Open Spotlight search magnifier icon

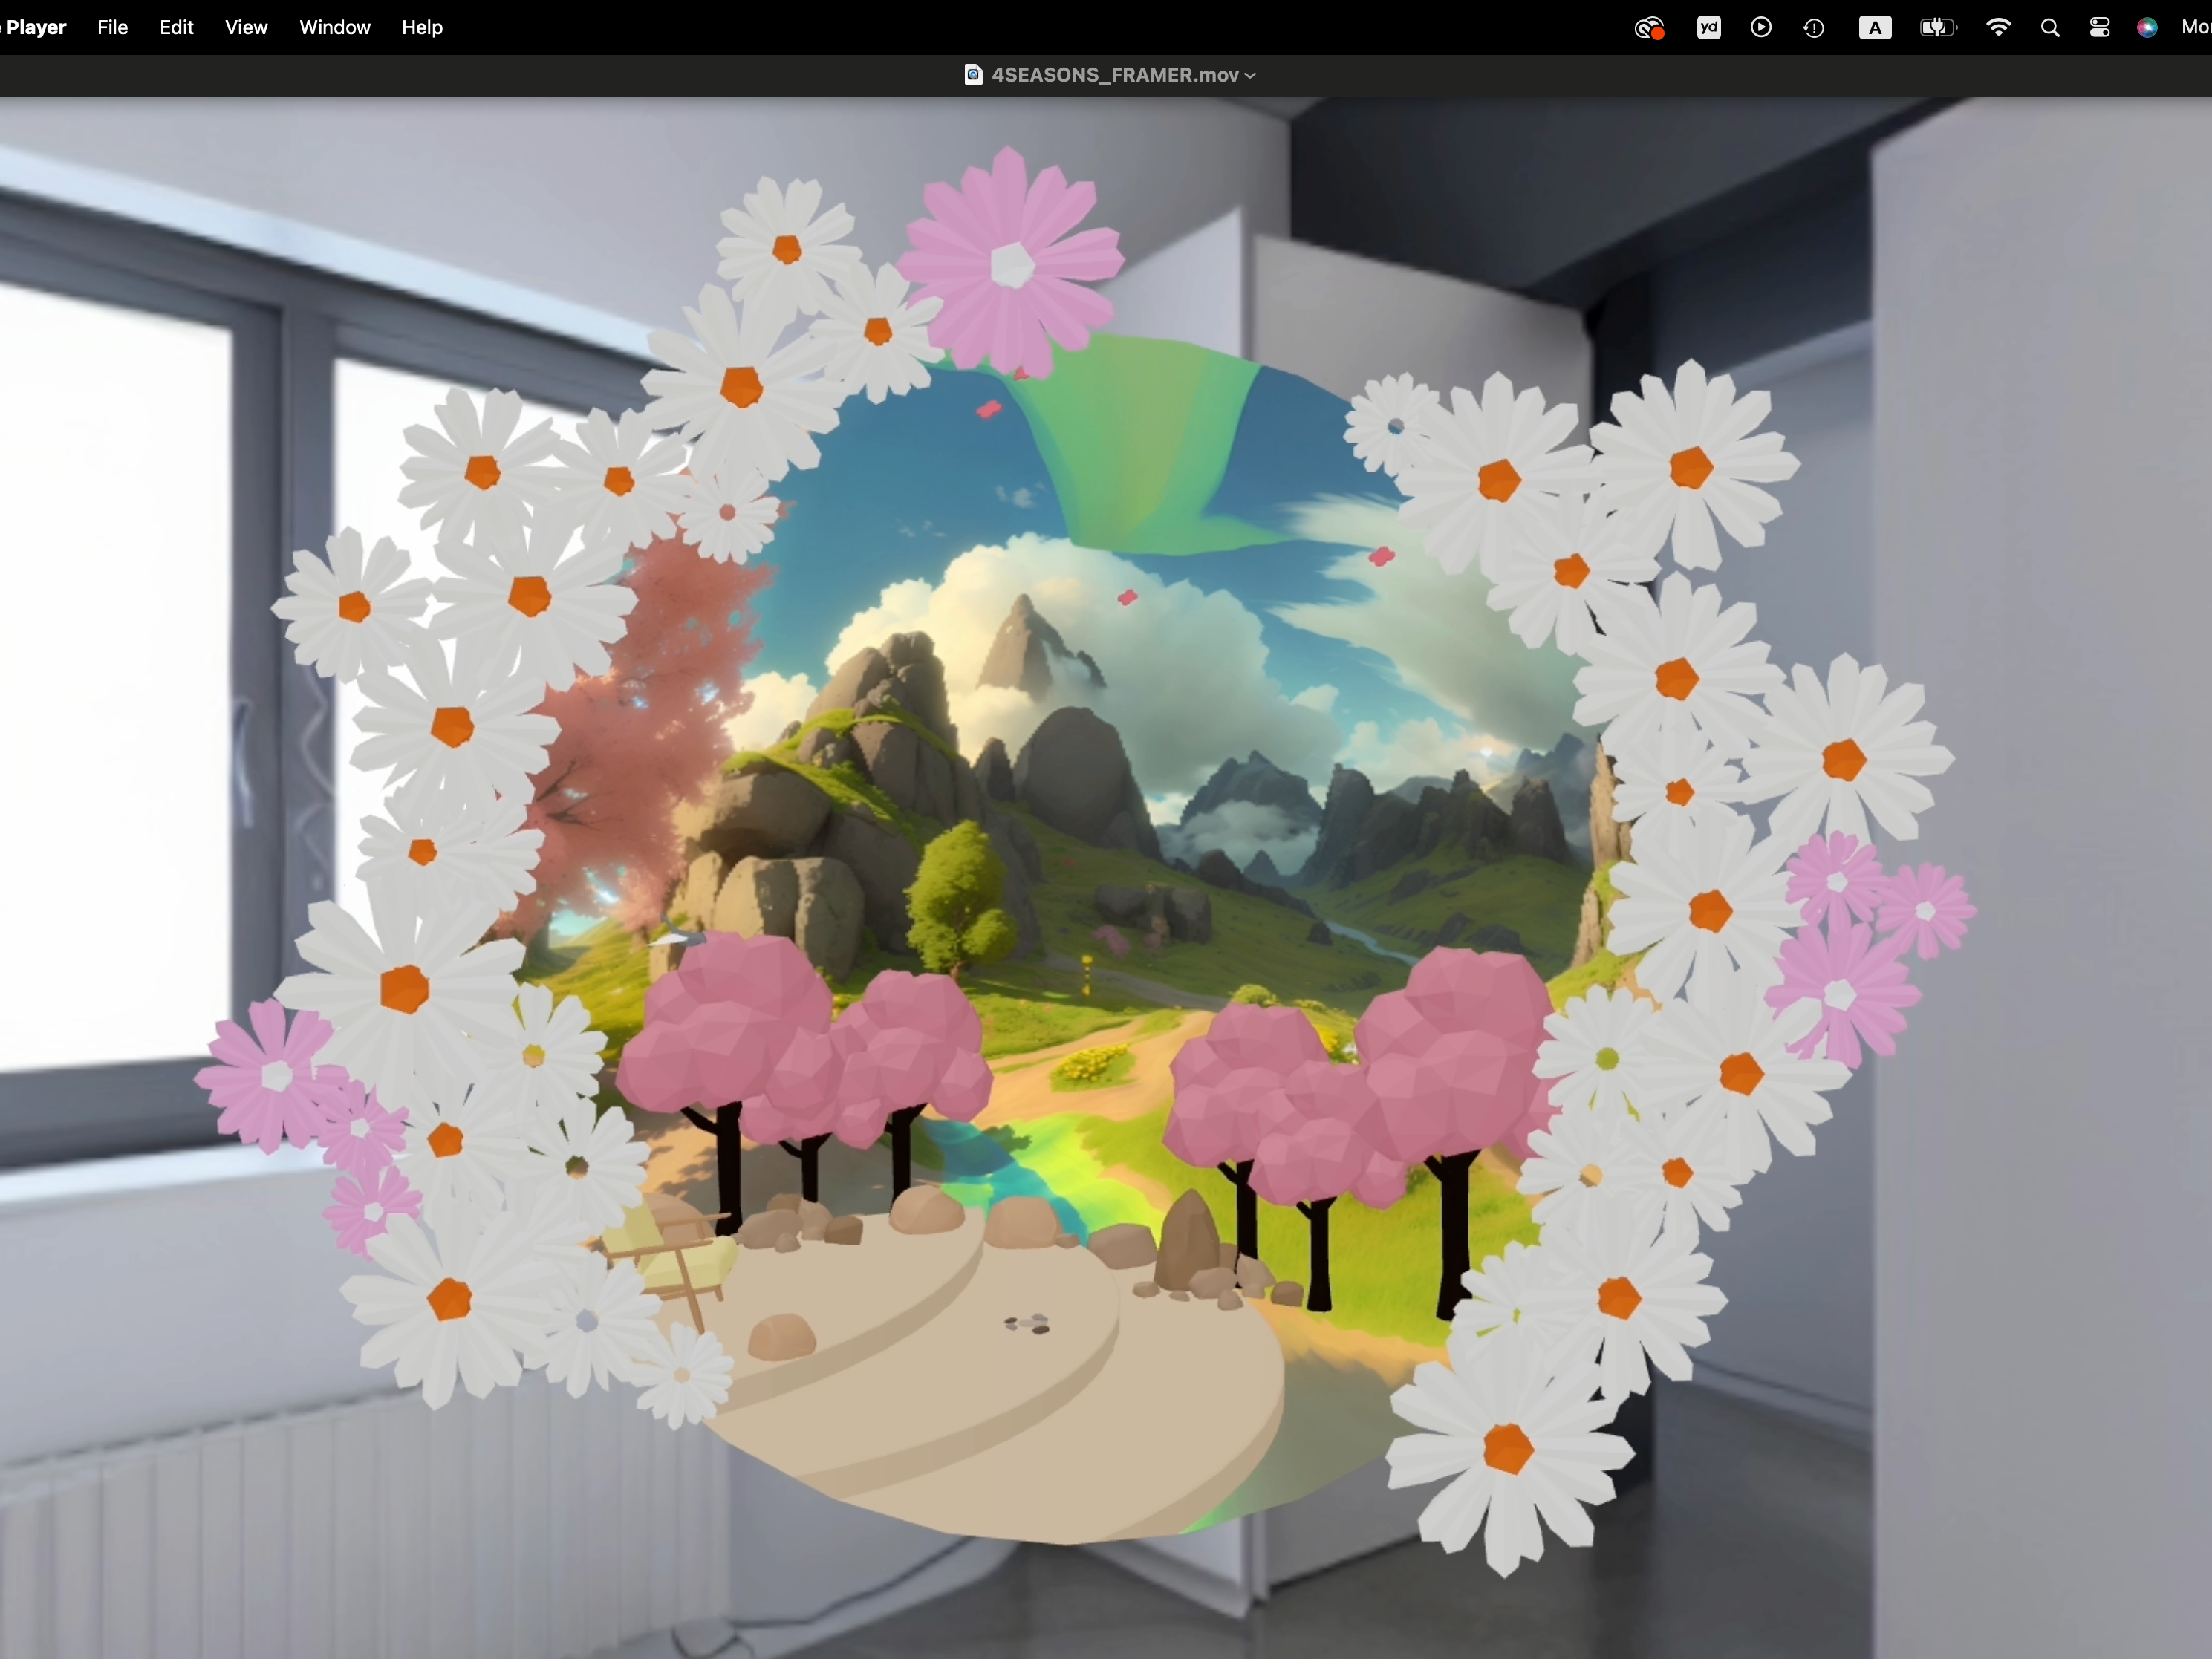(2050, 28)
